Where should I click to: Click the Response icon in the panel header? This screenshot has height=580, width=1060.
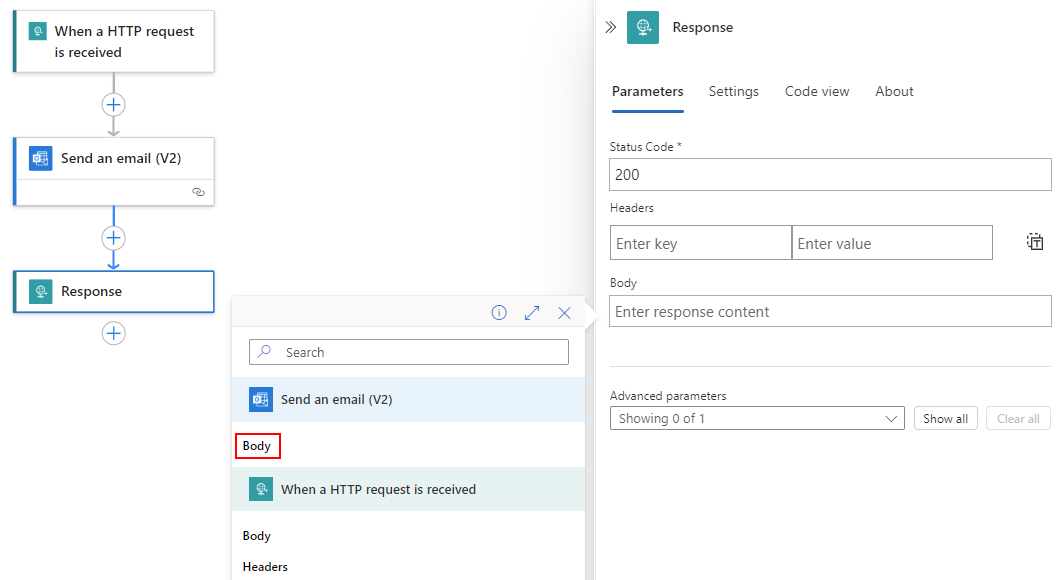(x=643, y=27)
